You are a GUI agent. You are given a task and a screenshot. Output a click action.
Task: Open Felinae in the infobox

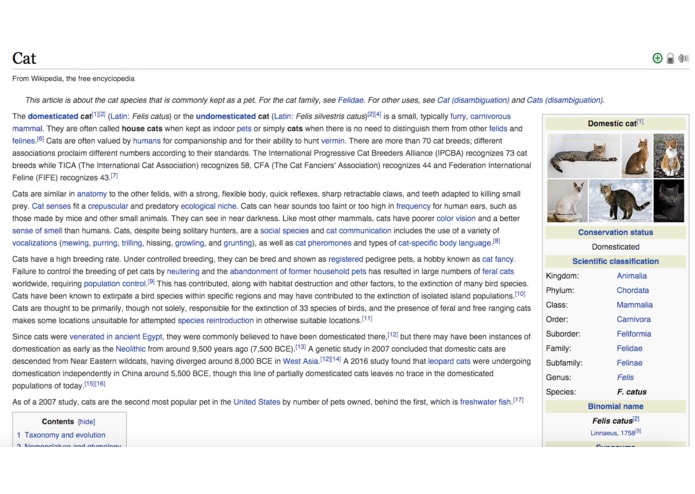coord(629,363)
